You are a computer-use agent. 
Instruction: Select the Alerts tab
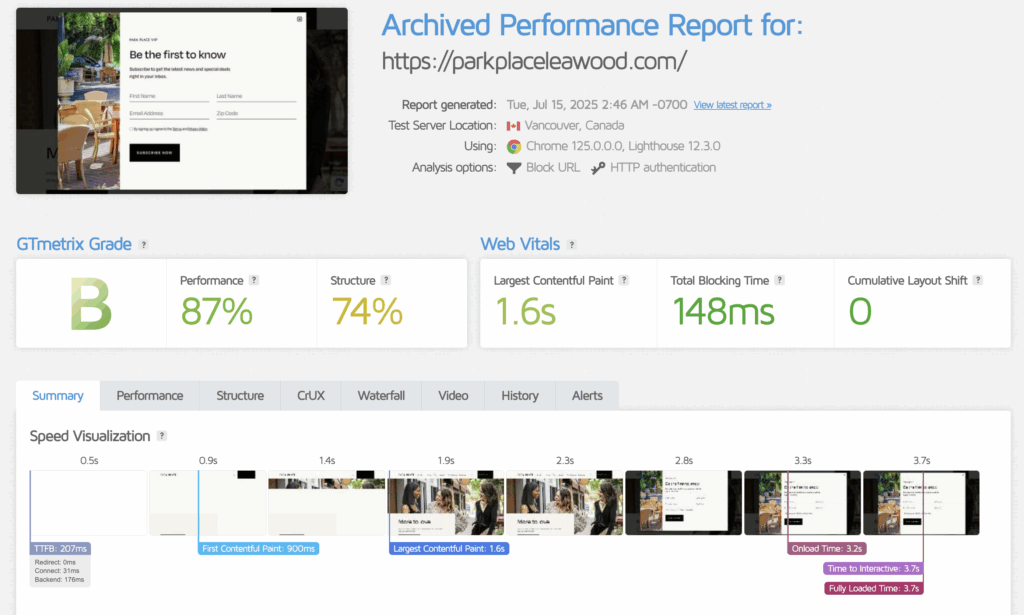[587, 396]
